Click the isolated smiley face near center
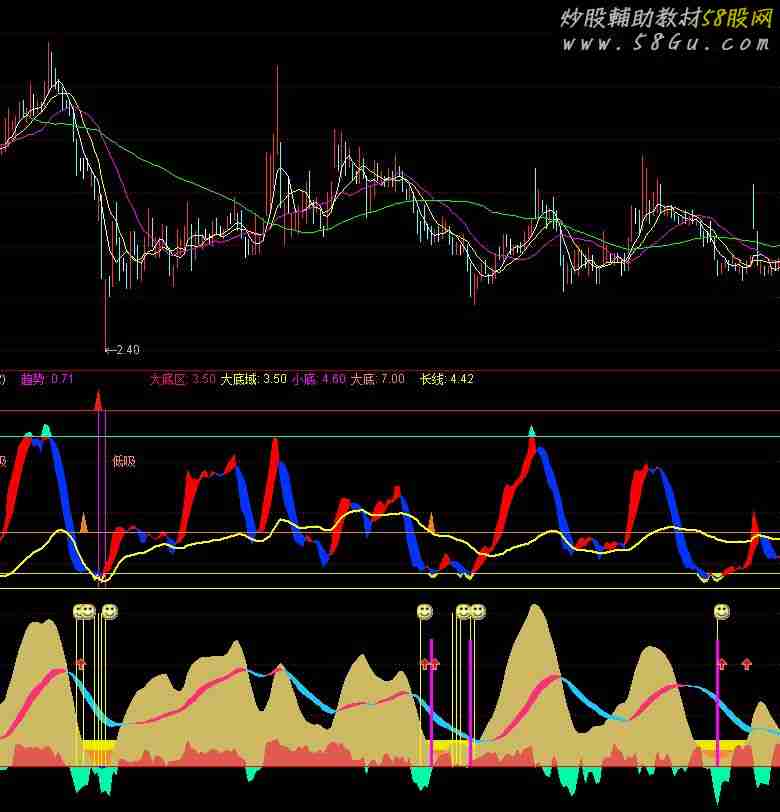Viewport: 780px width, 812px height. tap(425, 611)
